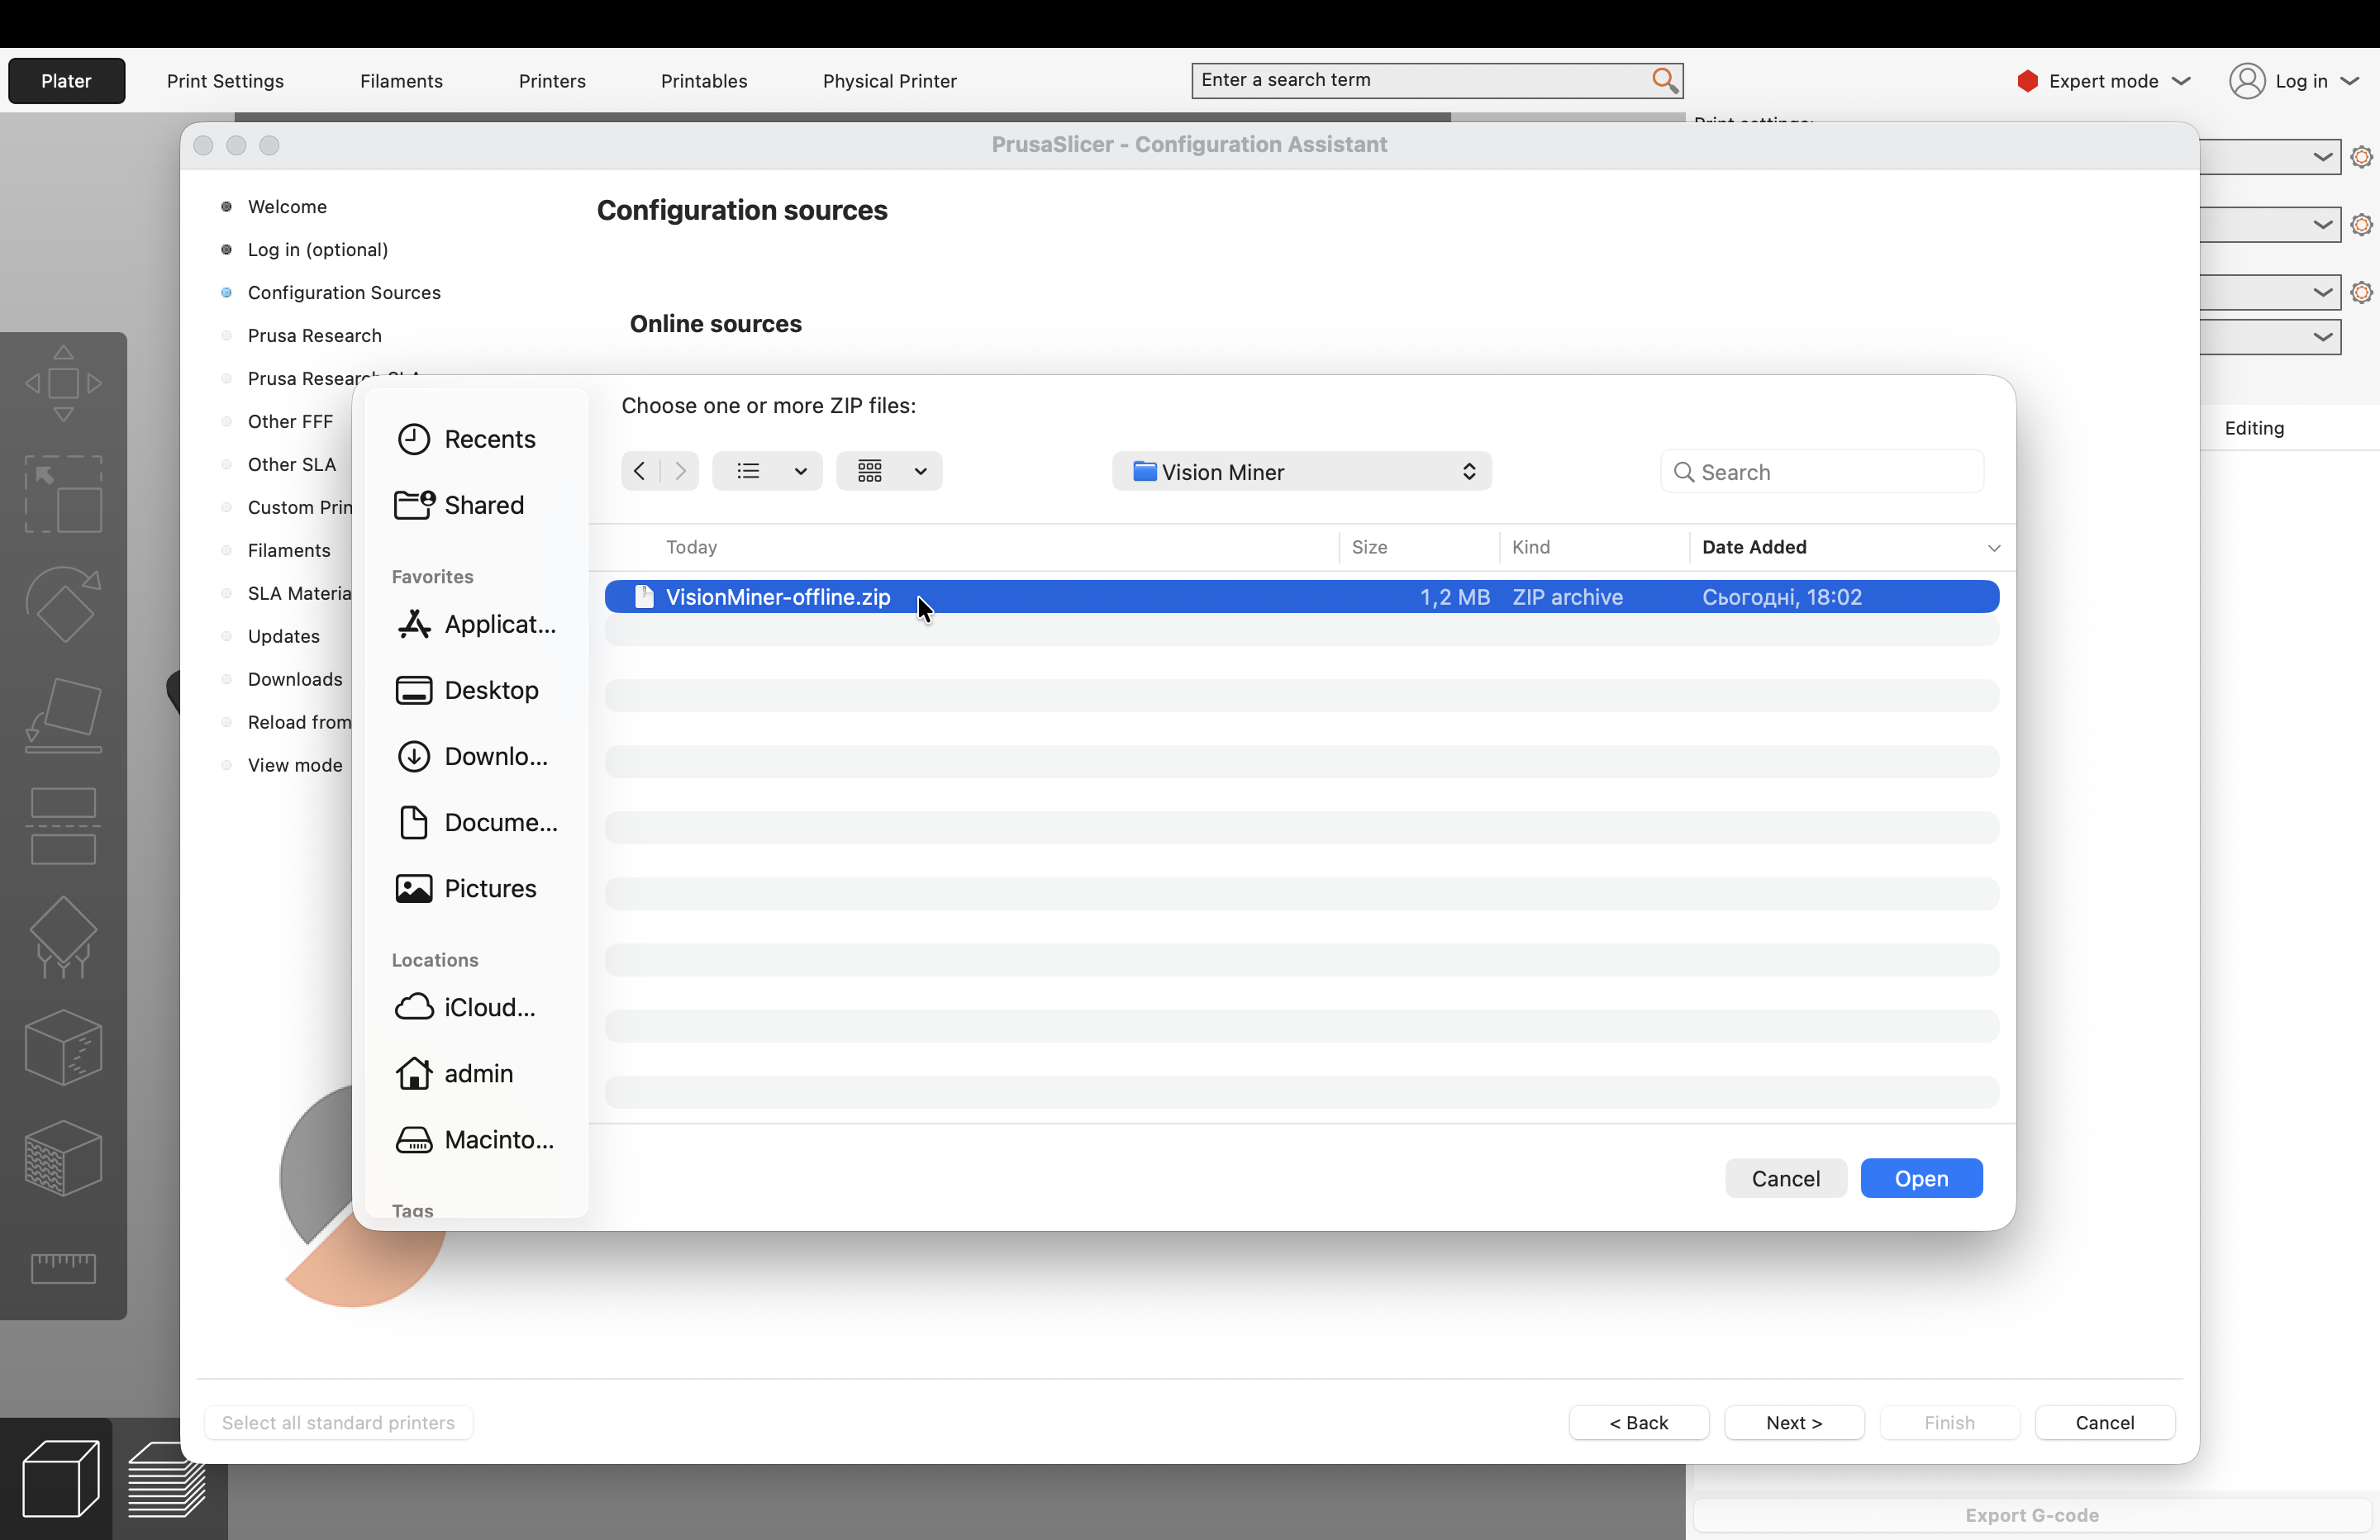This screenshot has height=1540, width=2380.
Task: Switch to Physical Printer tab
Action: point(889,81)
